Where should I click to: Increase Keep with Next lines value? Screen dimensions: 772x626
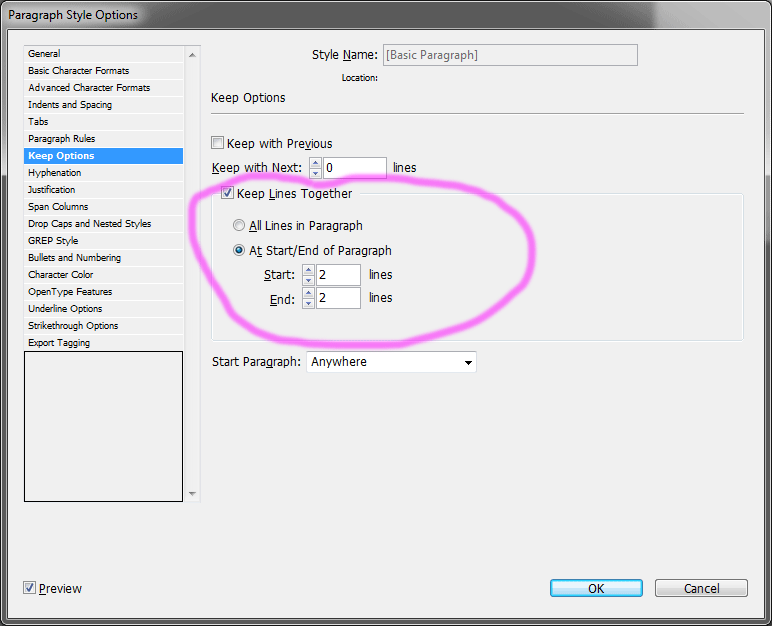pos(315,163)
